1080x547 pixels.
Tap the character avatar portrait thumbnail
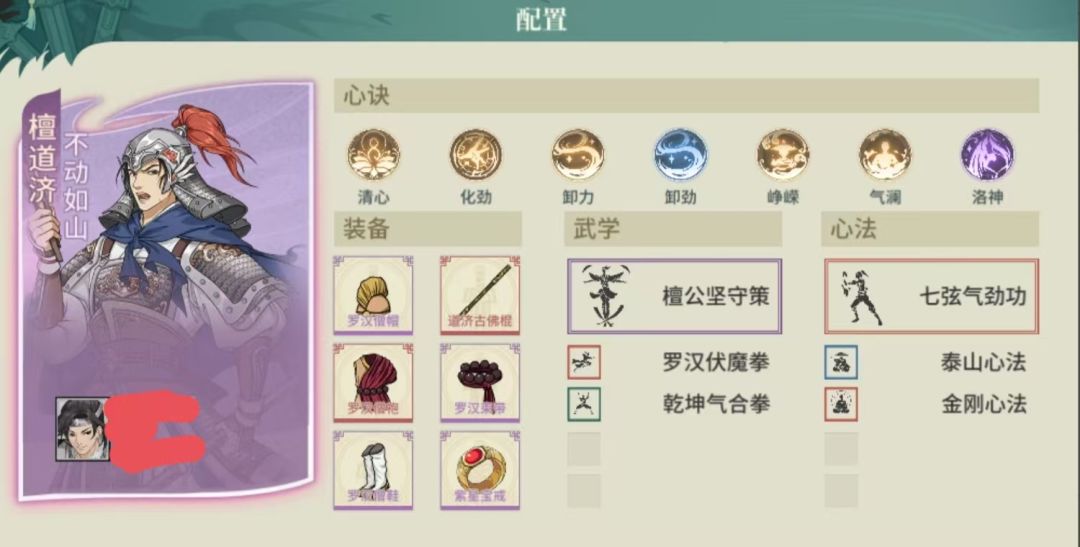point(82,429)
